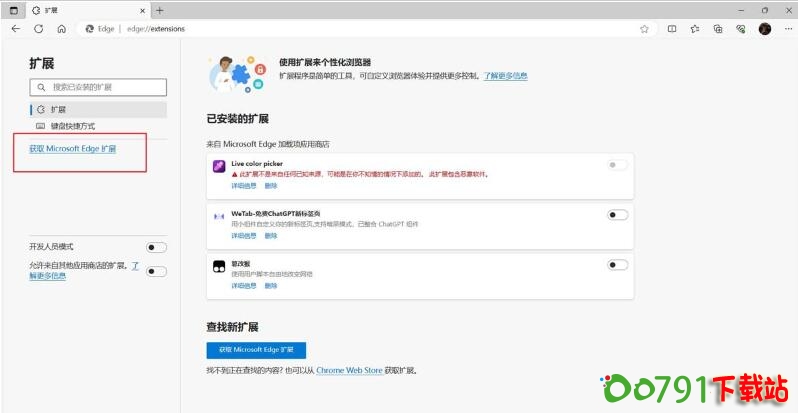Open browser essentials heart icon
The image size is (798, 413).
740,29
